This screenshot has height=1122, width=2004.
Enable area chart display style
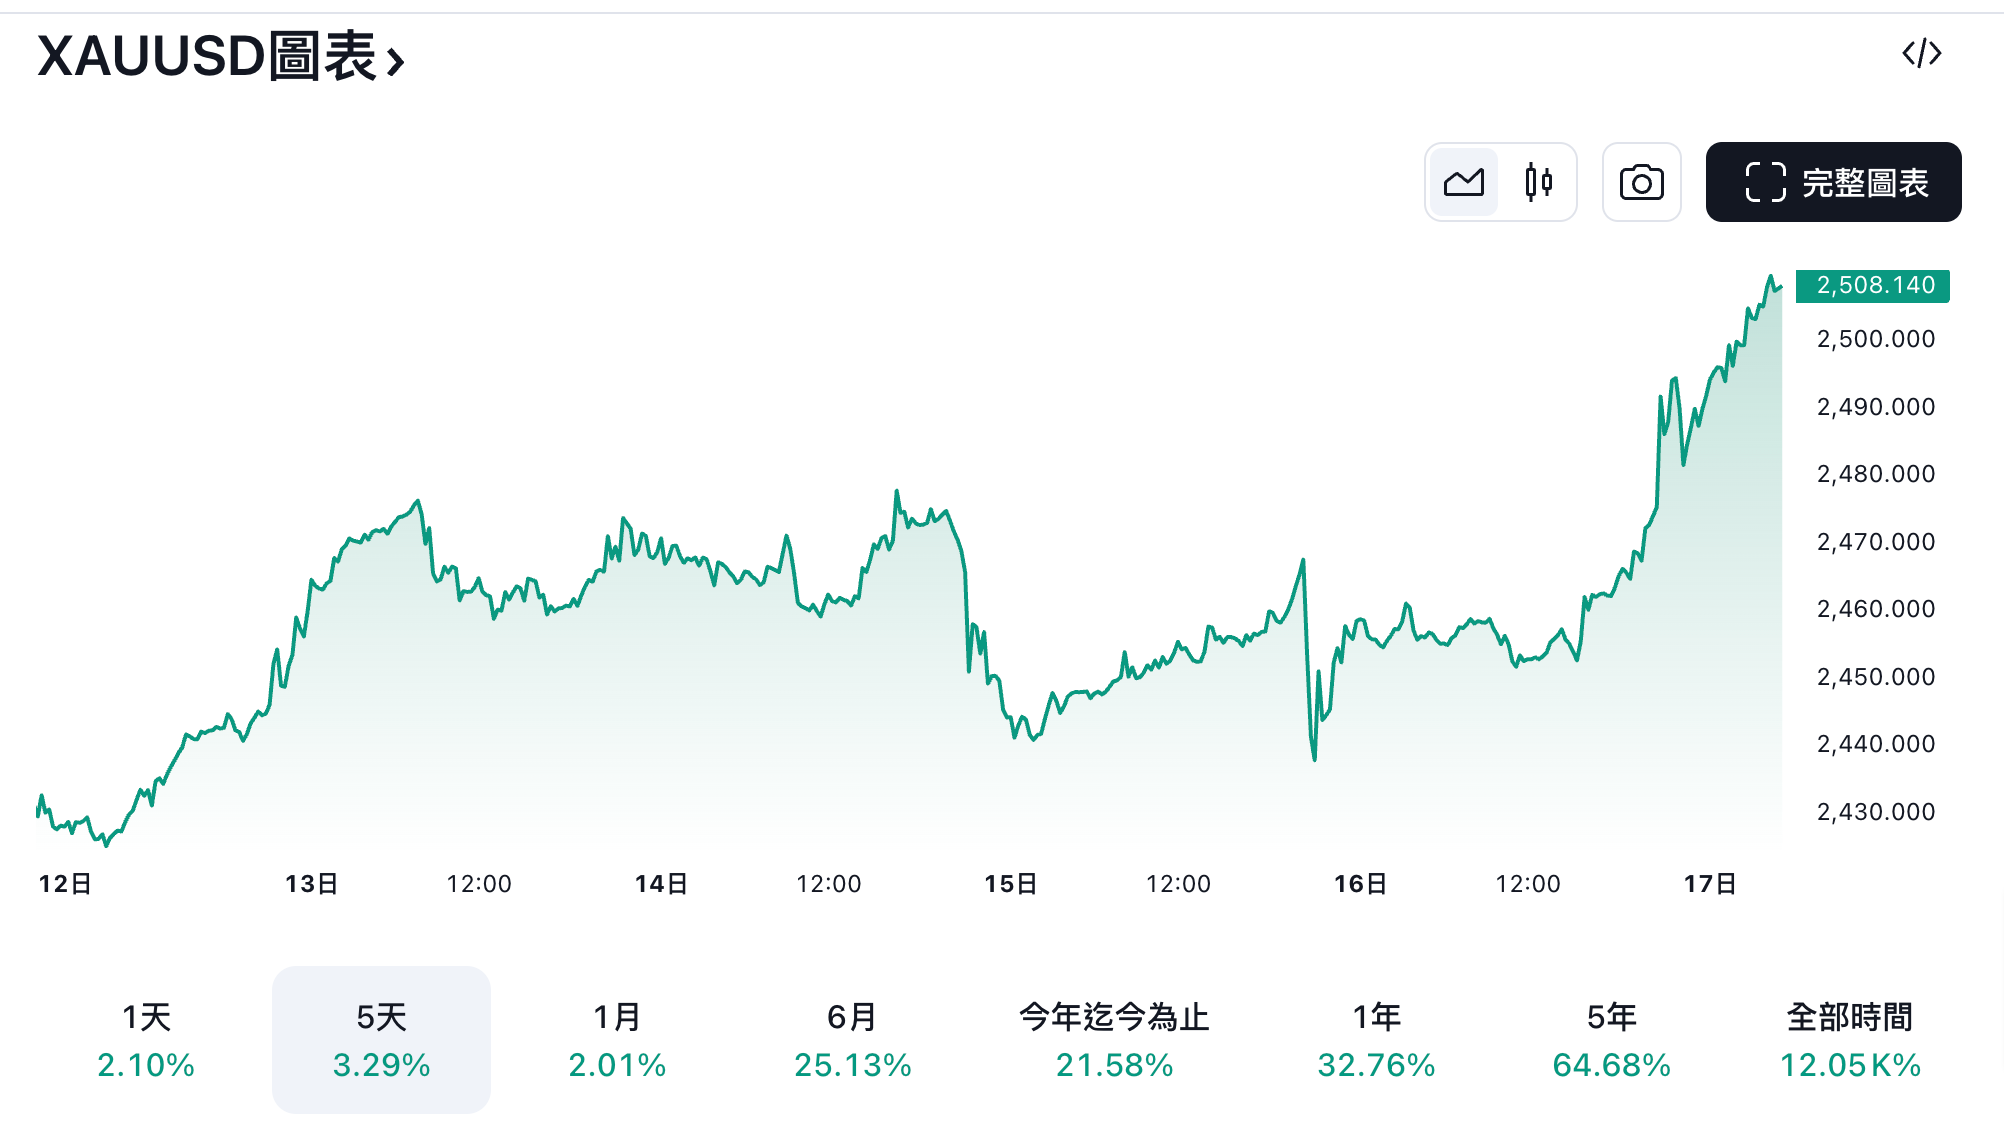[1463, 181]
